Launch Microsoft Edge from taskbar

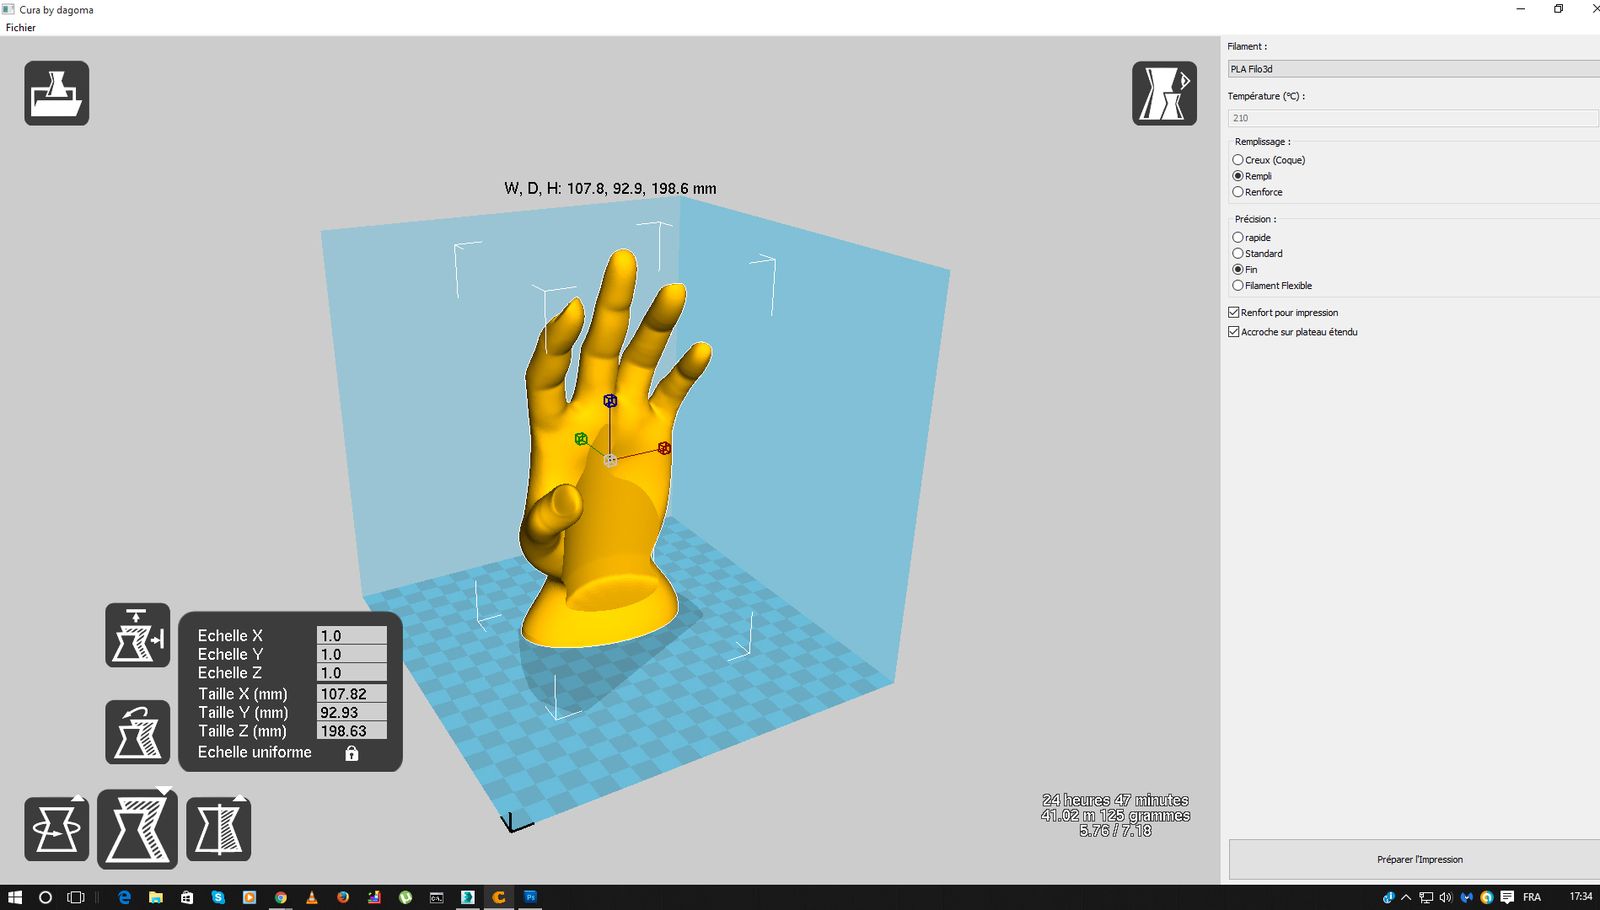point(125,897)
